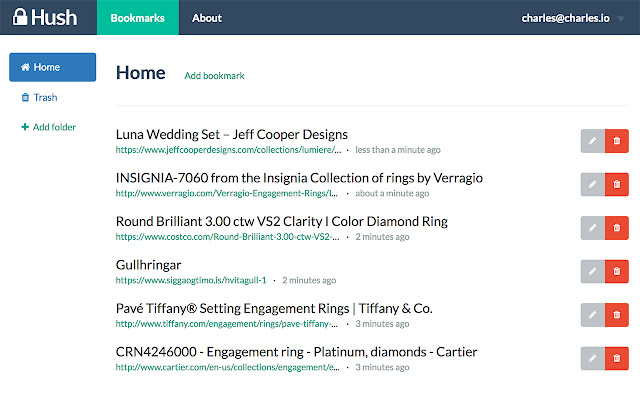Screen dimensions: 640x400
Task: Open the Luna Wedding Set title link
Action: click(232, 134)
